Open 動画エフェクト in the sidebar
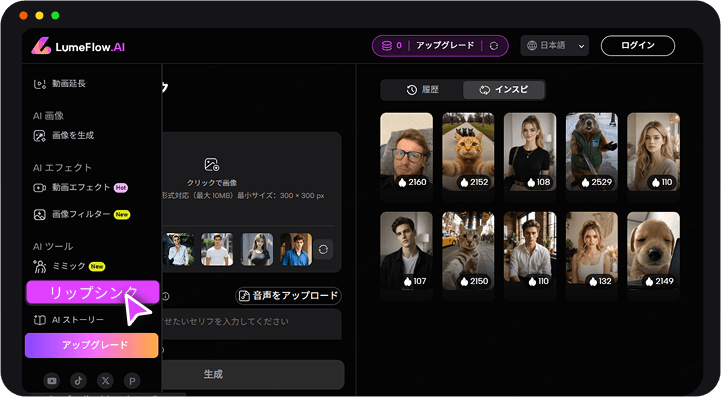This screenshot has width=721, height=397. (81, 187)
